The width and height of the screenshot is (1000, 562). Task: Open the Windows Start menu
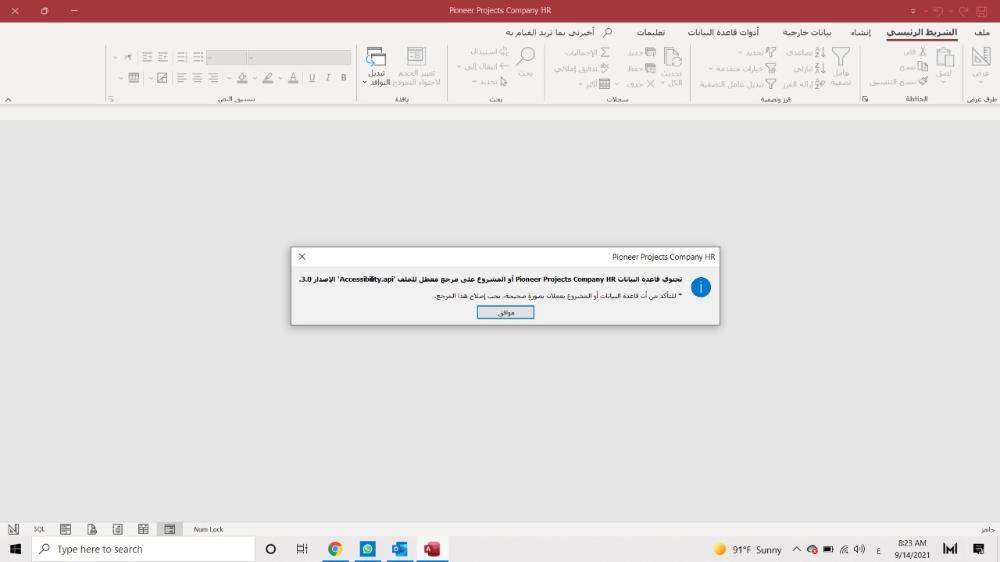[15, 549]
